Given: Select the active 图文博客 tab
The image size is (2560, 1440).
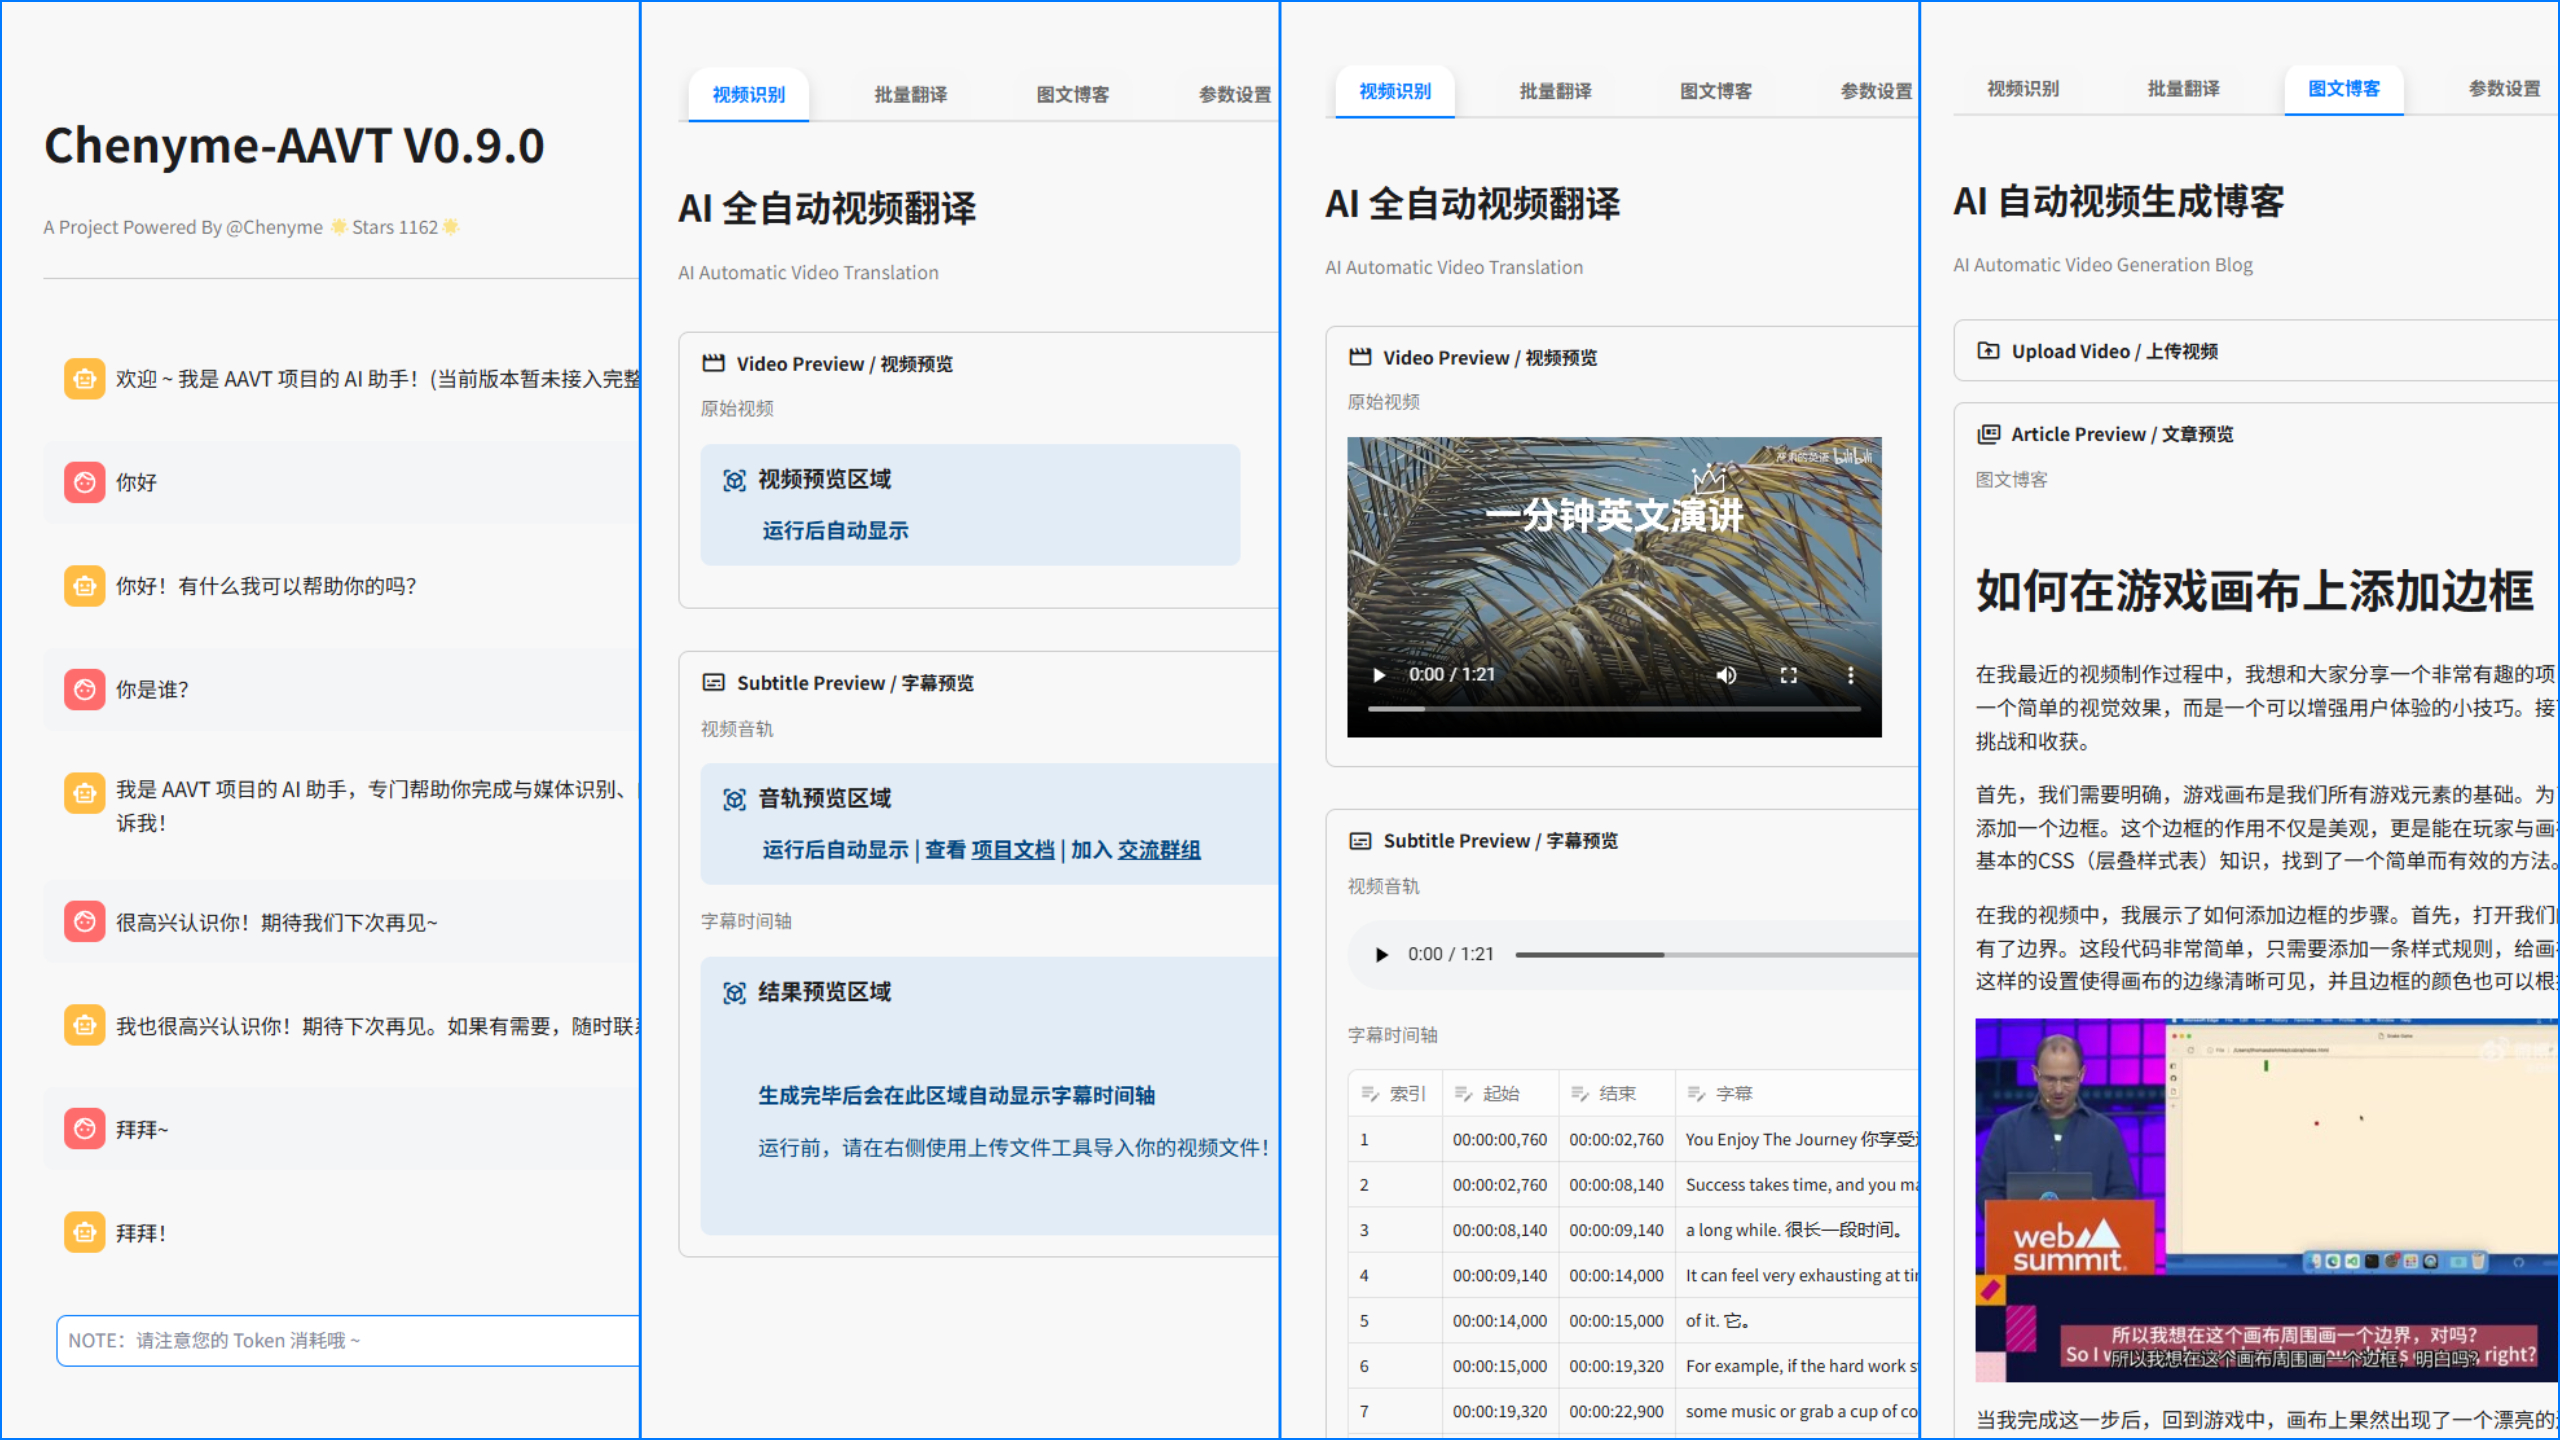Looking at the screenshot, I should point(2343,89).
